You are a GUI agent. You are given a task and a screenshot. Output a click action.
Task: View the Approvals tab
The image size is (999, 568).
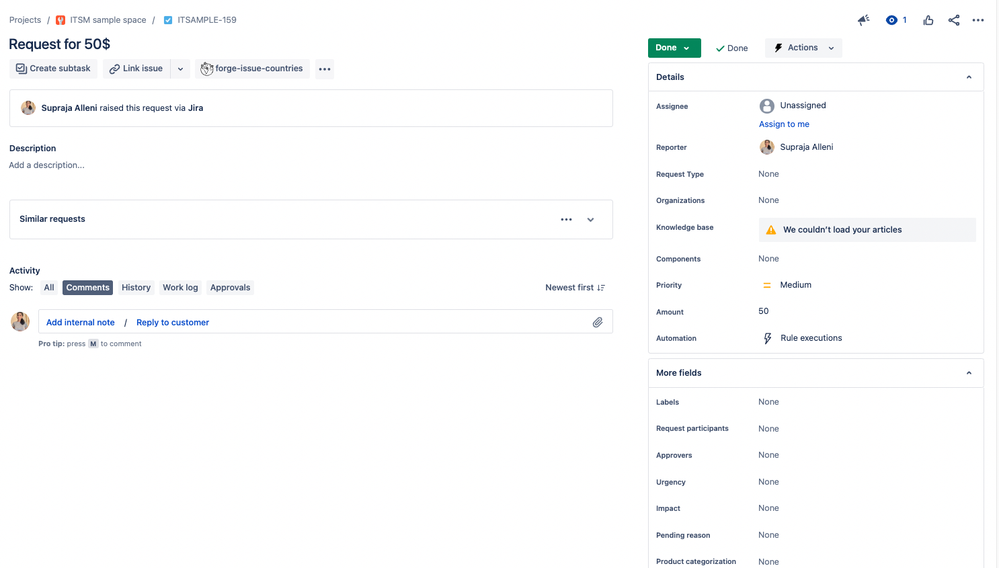pos(230,288)
